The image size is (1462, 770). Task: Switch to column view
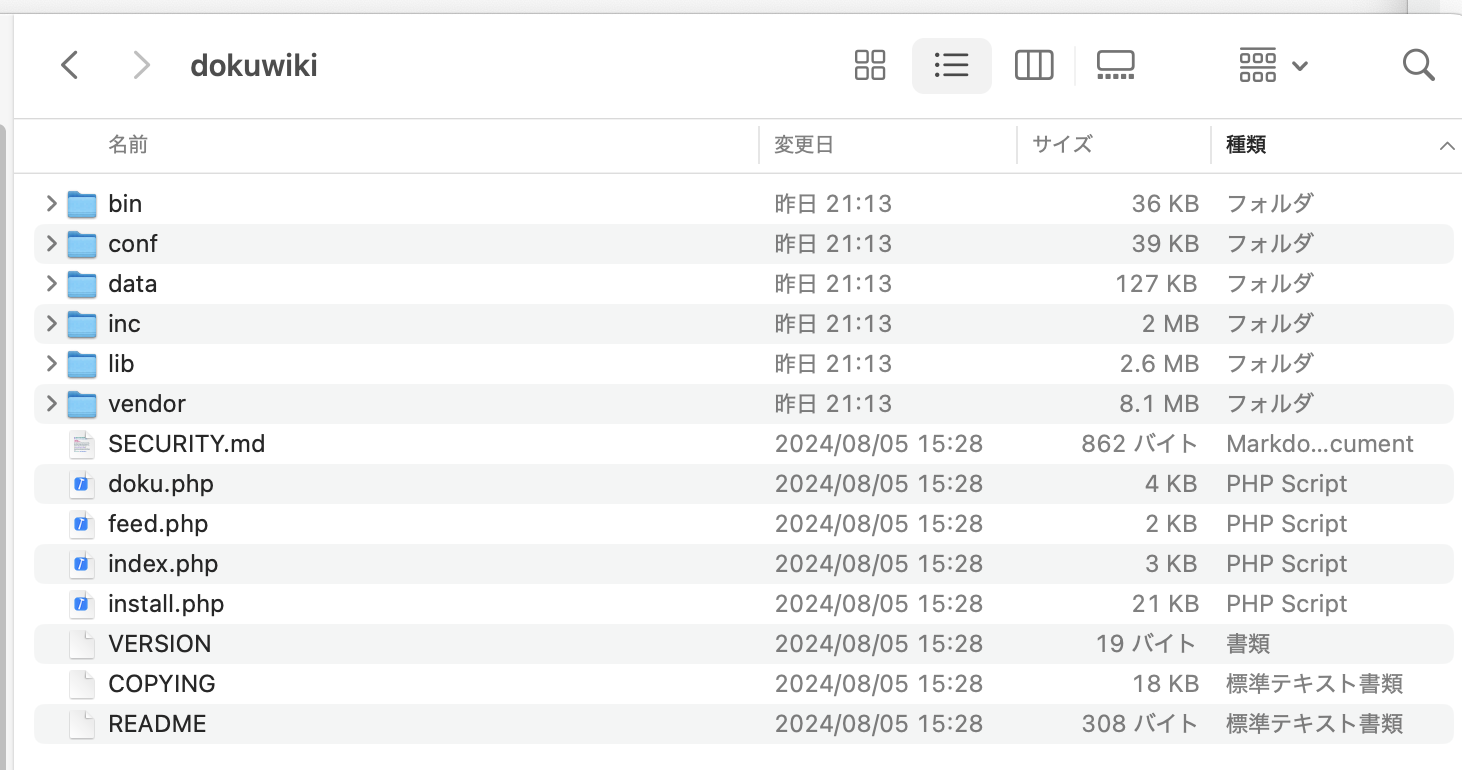[x=1034, y=65]
